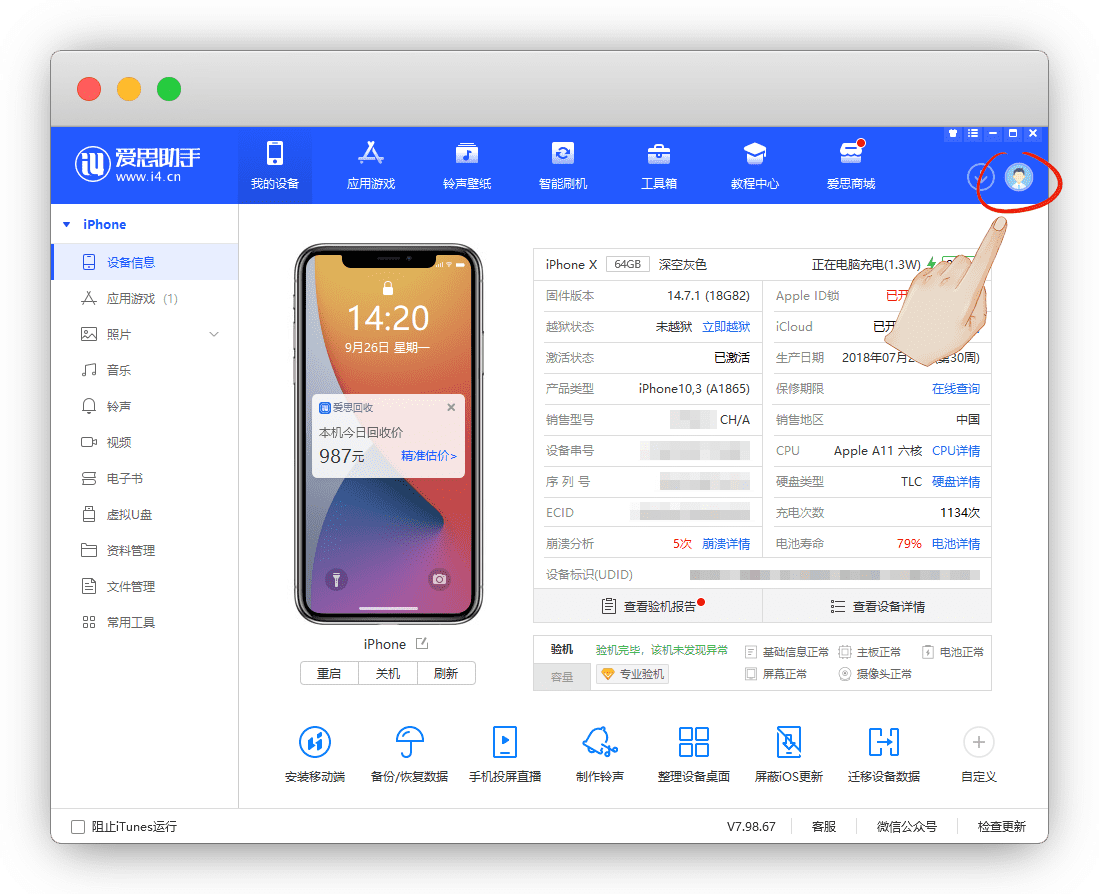Click the 重启 restart button
This screenshot has width=1099, height=894.
pyautogui.click(x=329, y=673)
